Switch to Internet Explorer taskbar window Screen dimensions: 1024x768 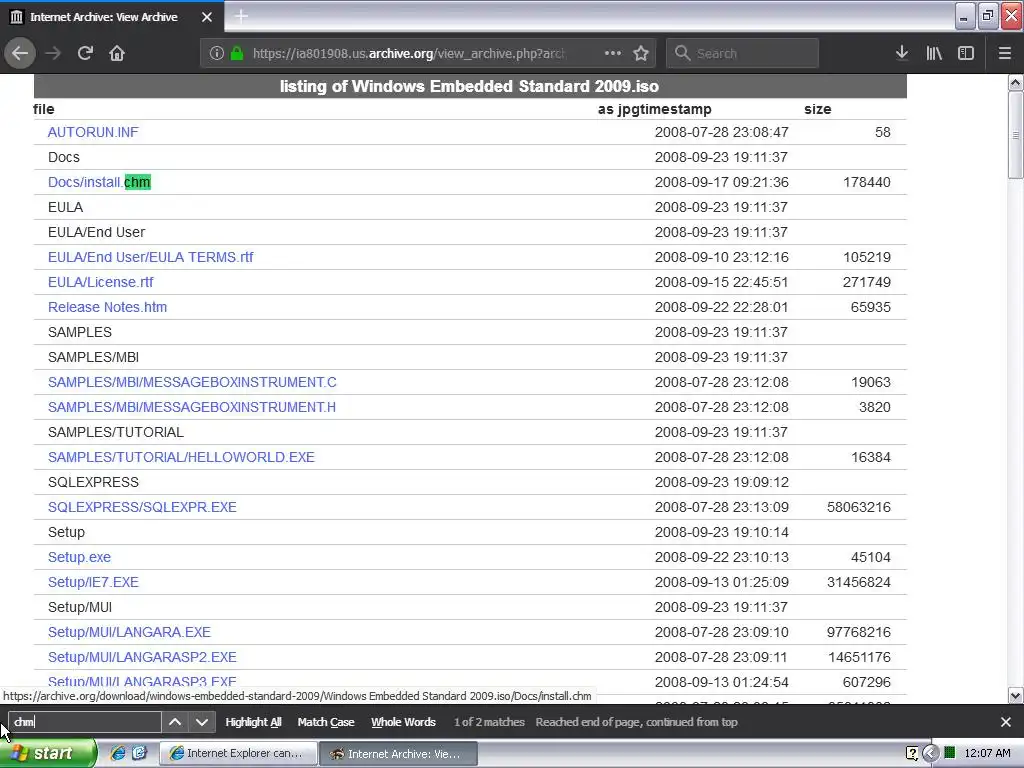[x=239, y=754]
